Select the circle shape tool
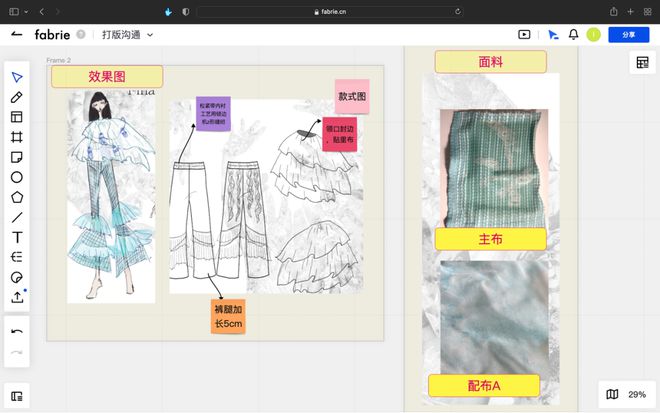The height and width of the screenshot is (413, 660). click(17, 177)
